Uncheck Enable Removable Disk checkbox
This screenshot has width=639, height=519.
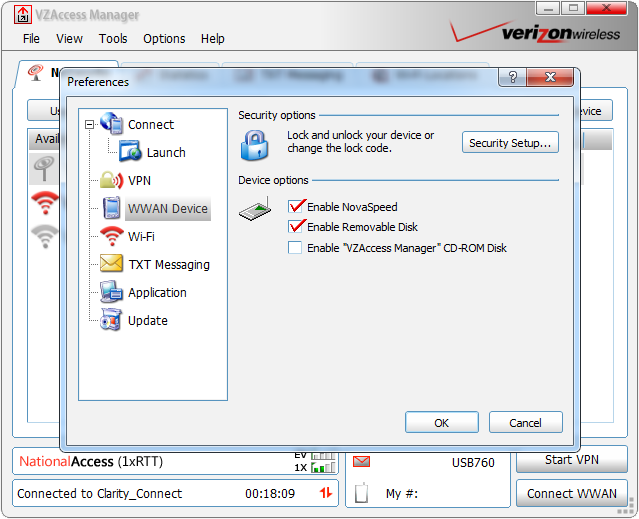click(x=295, y=227)
